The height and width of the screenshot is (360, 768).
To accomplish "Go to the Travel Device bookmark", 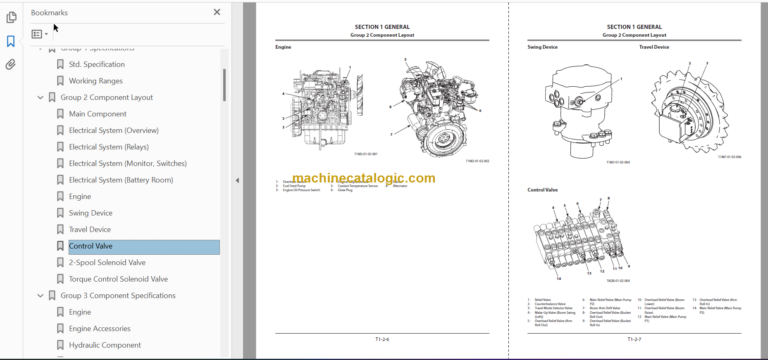I will tap(90, 229).
